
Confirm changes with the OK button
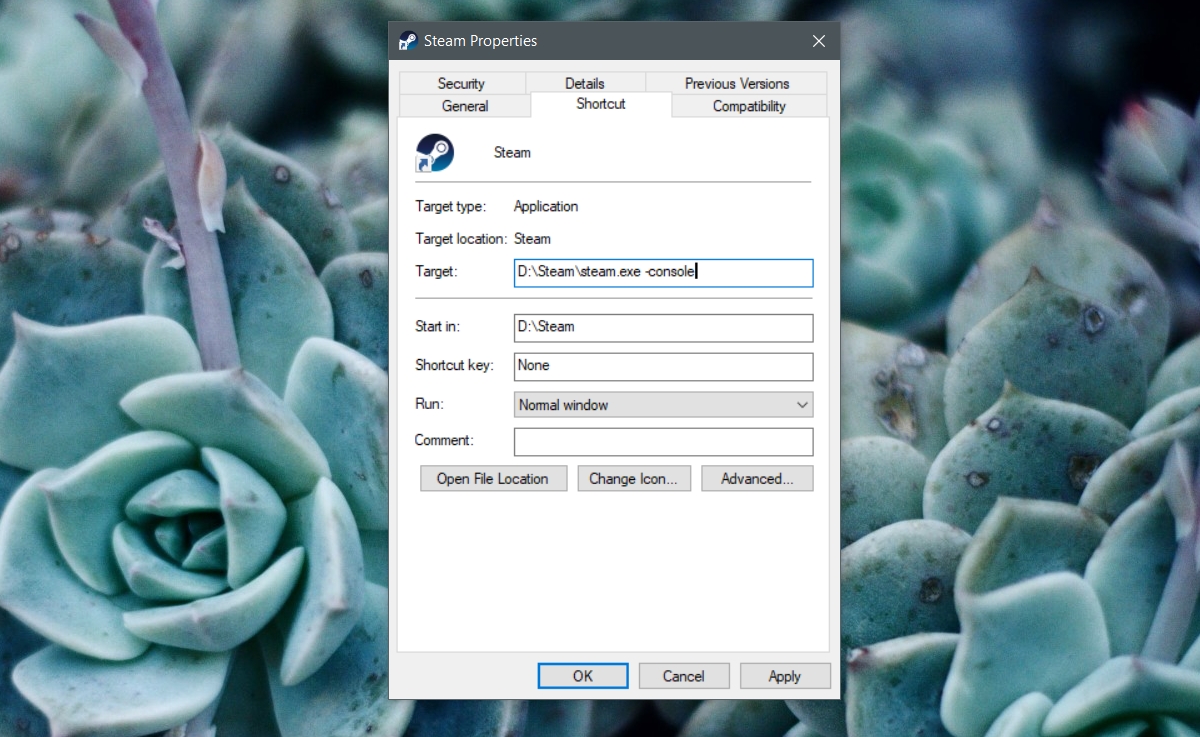coord(583,676)
